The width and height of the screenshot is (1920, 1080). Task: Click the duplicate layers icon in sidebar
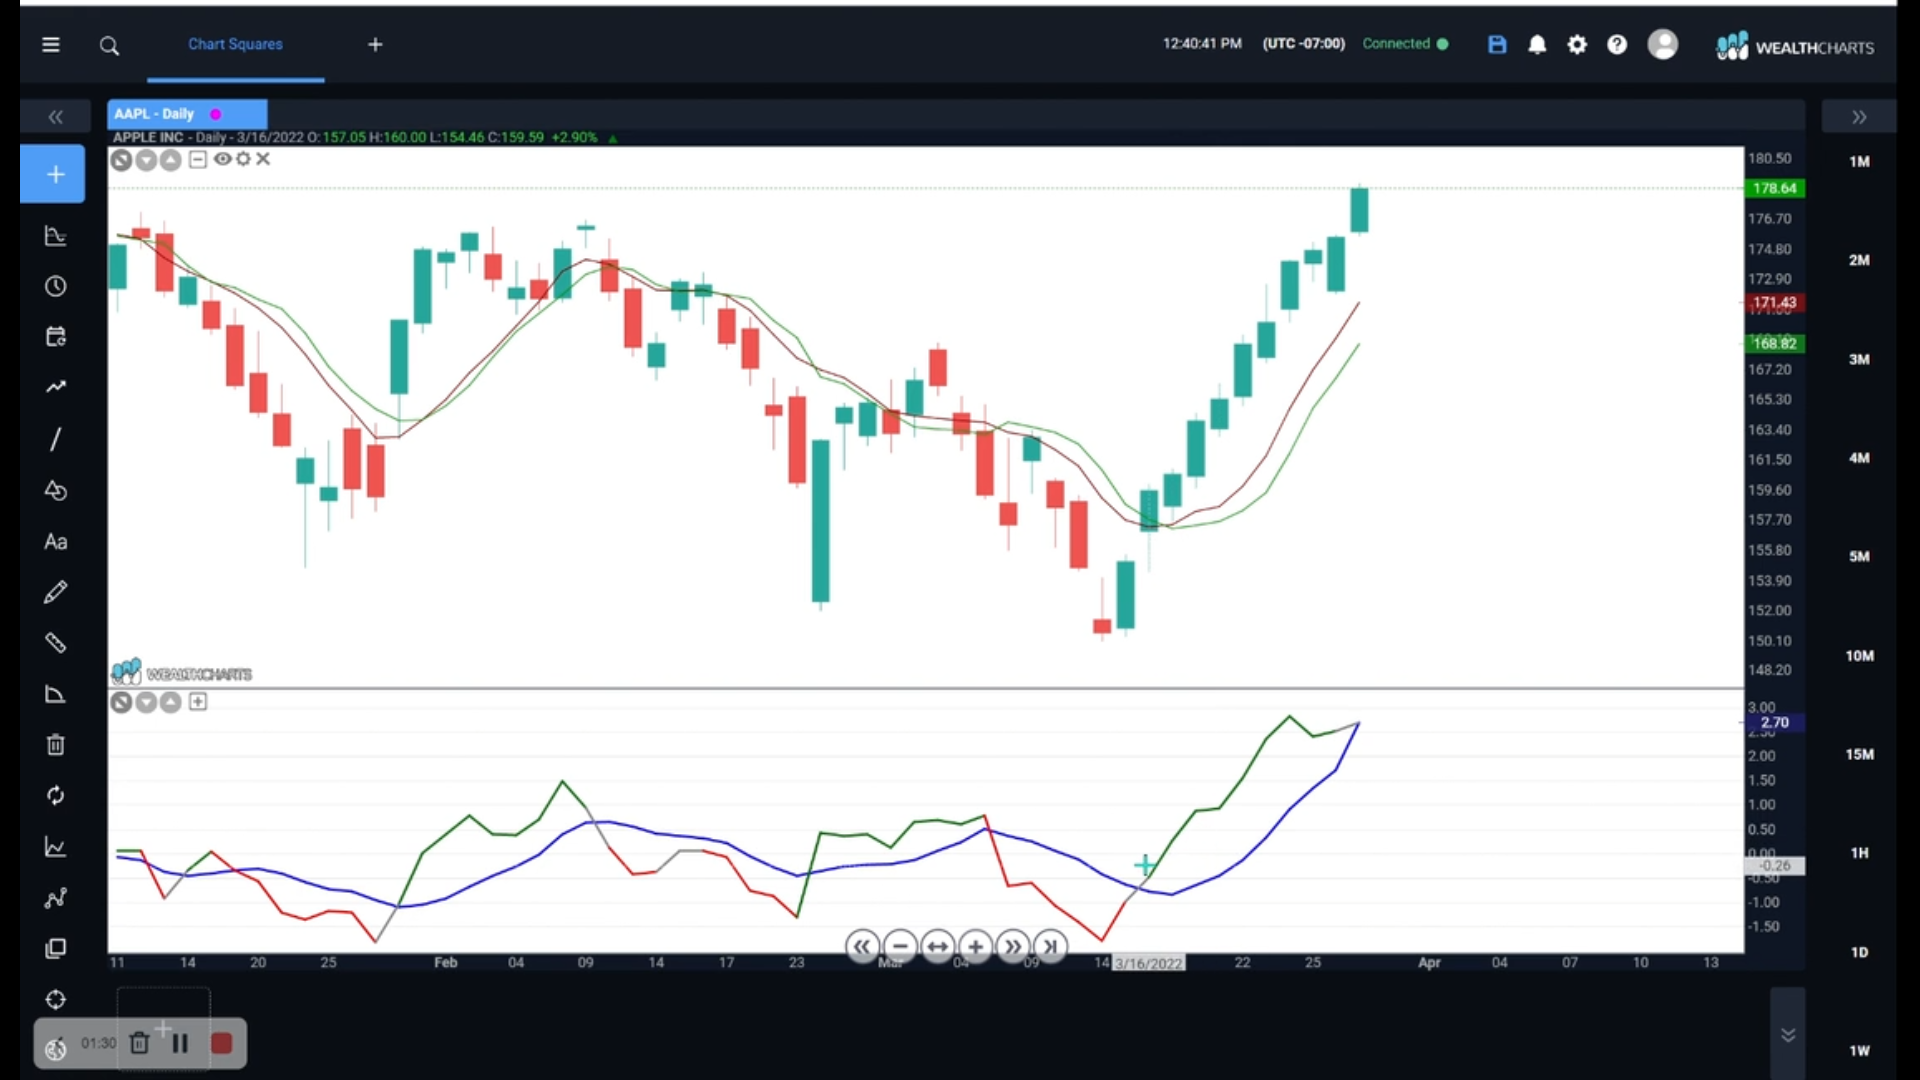click(56, 948)
